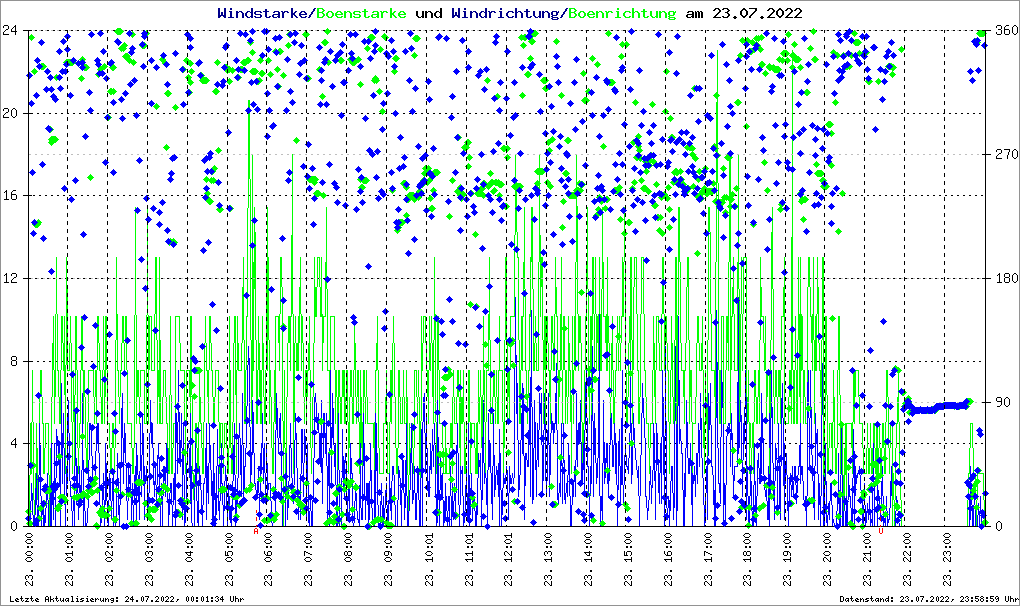
Task: Click the "23. 18:00" time axis label
Action: tap(748, 559)
